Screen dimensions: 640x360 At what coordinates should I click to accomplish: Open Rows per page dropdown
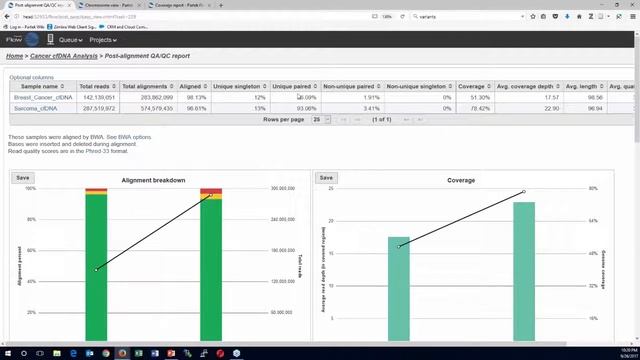(x=321, y=120)
